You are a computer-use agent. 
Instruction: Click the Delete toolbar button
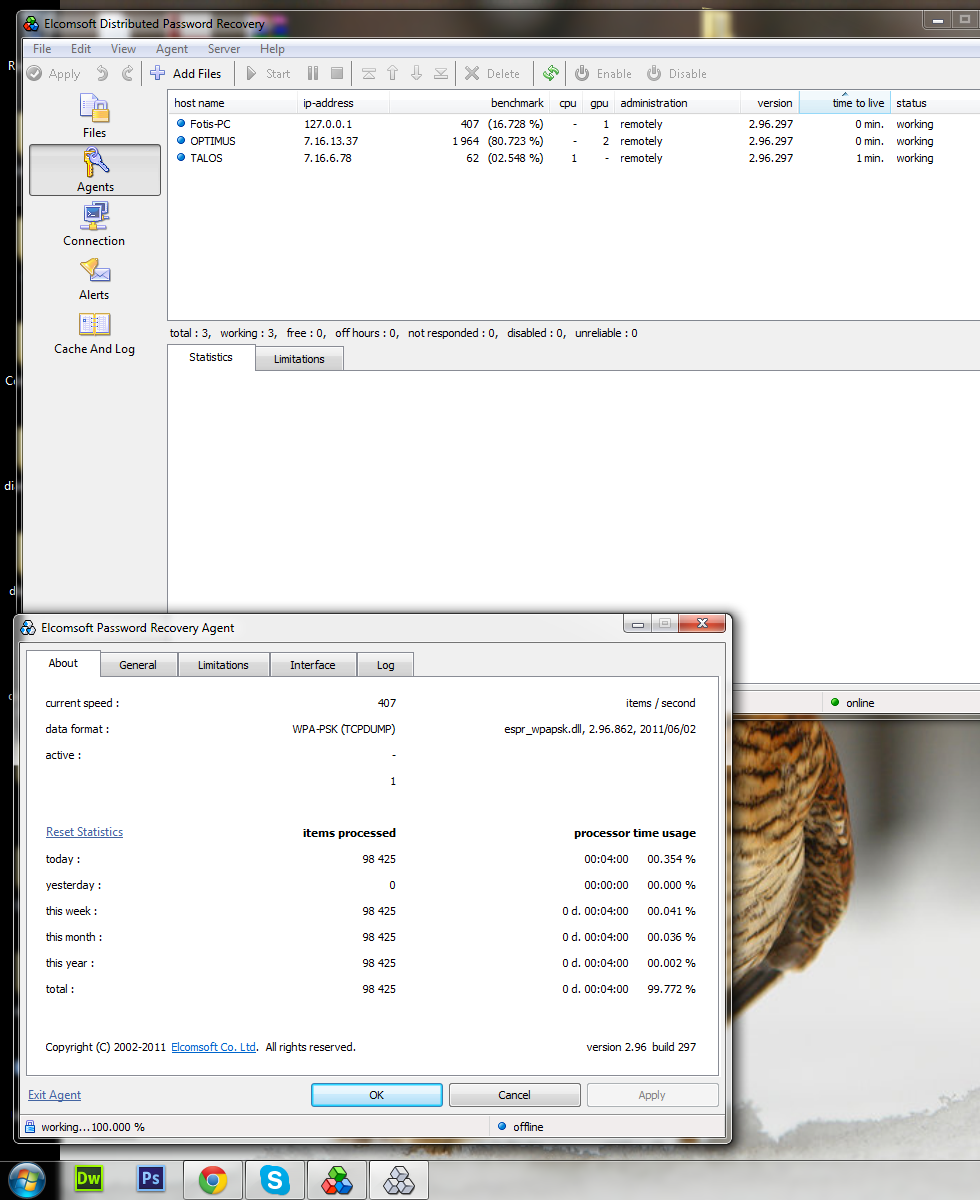(x=492, y=73)
